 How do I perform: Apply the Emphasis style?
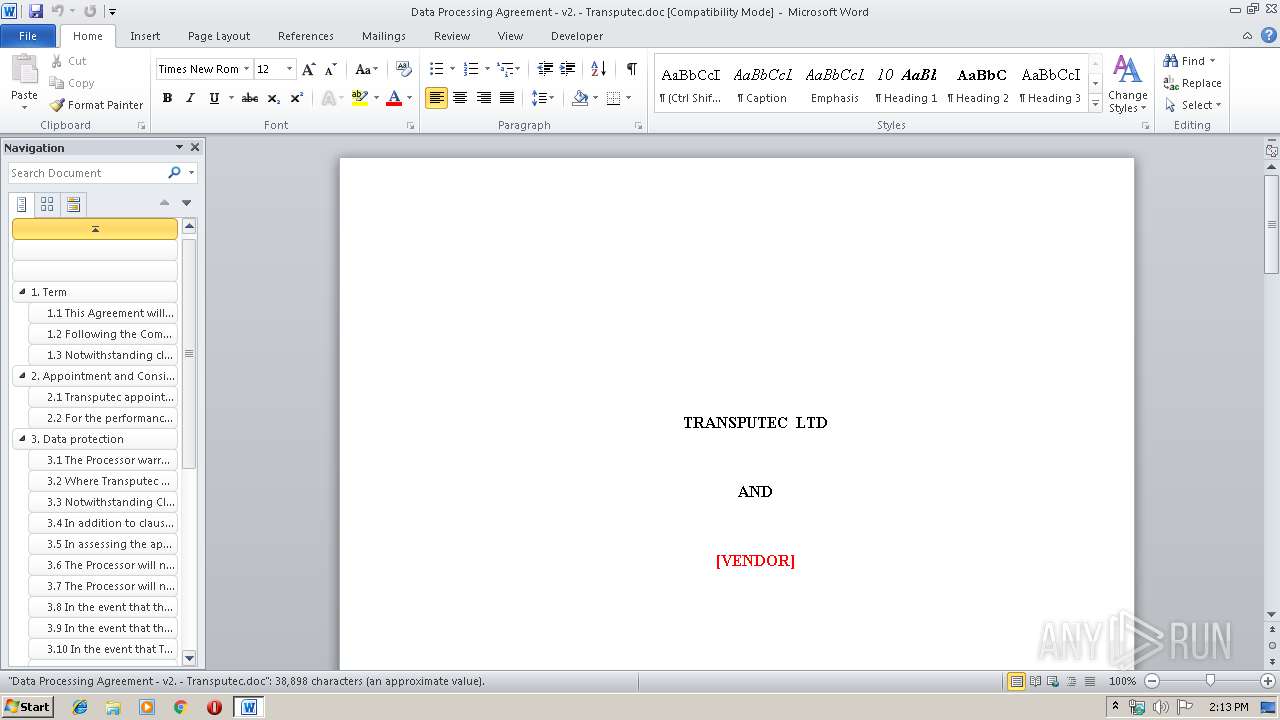click(835, 85)
